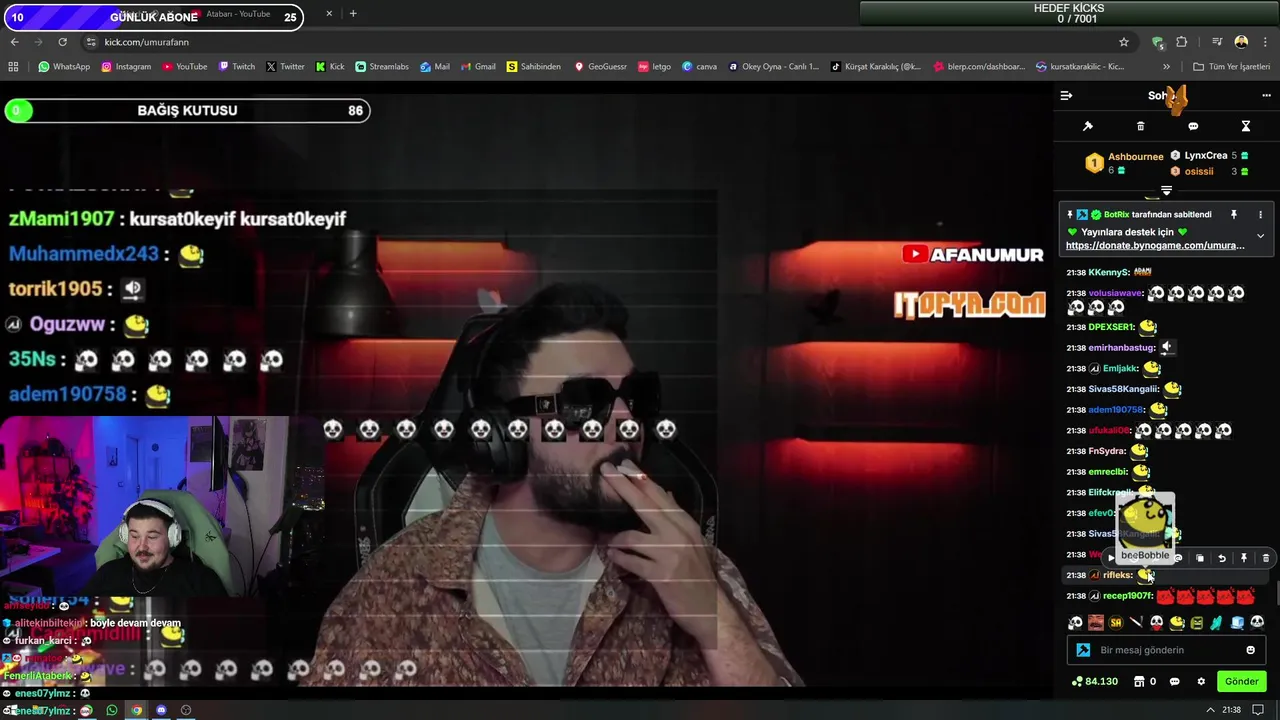Open chat three-dots options menu

tap(1266, 96)
